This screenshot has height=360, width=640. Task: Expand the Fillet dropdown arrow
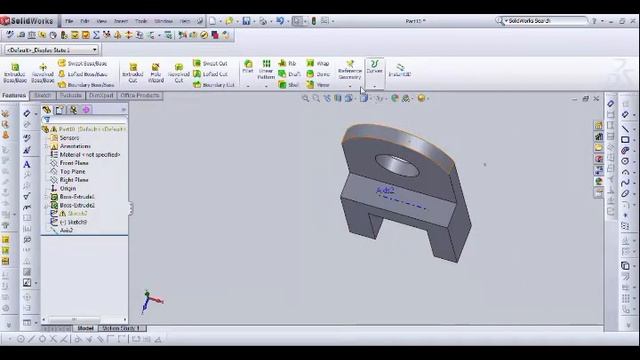[x=248, y=86]
